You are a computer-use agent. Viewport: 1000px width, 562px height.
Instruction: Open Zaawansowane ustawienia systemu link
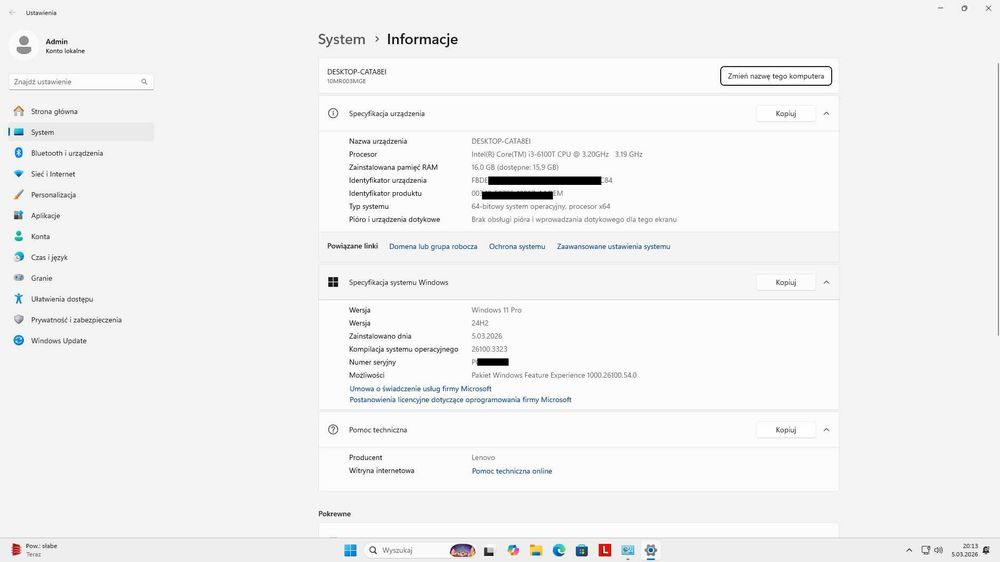(614, 246)
